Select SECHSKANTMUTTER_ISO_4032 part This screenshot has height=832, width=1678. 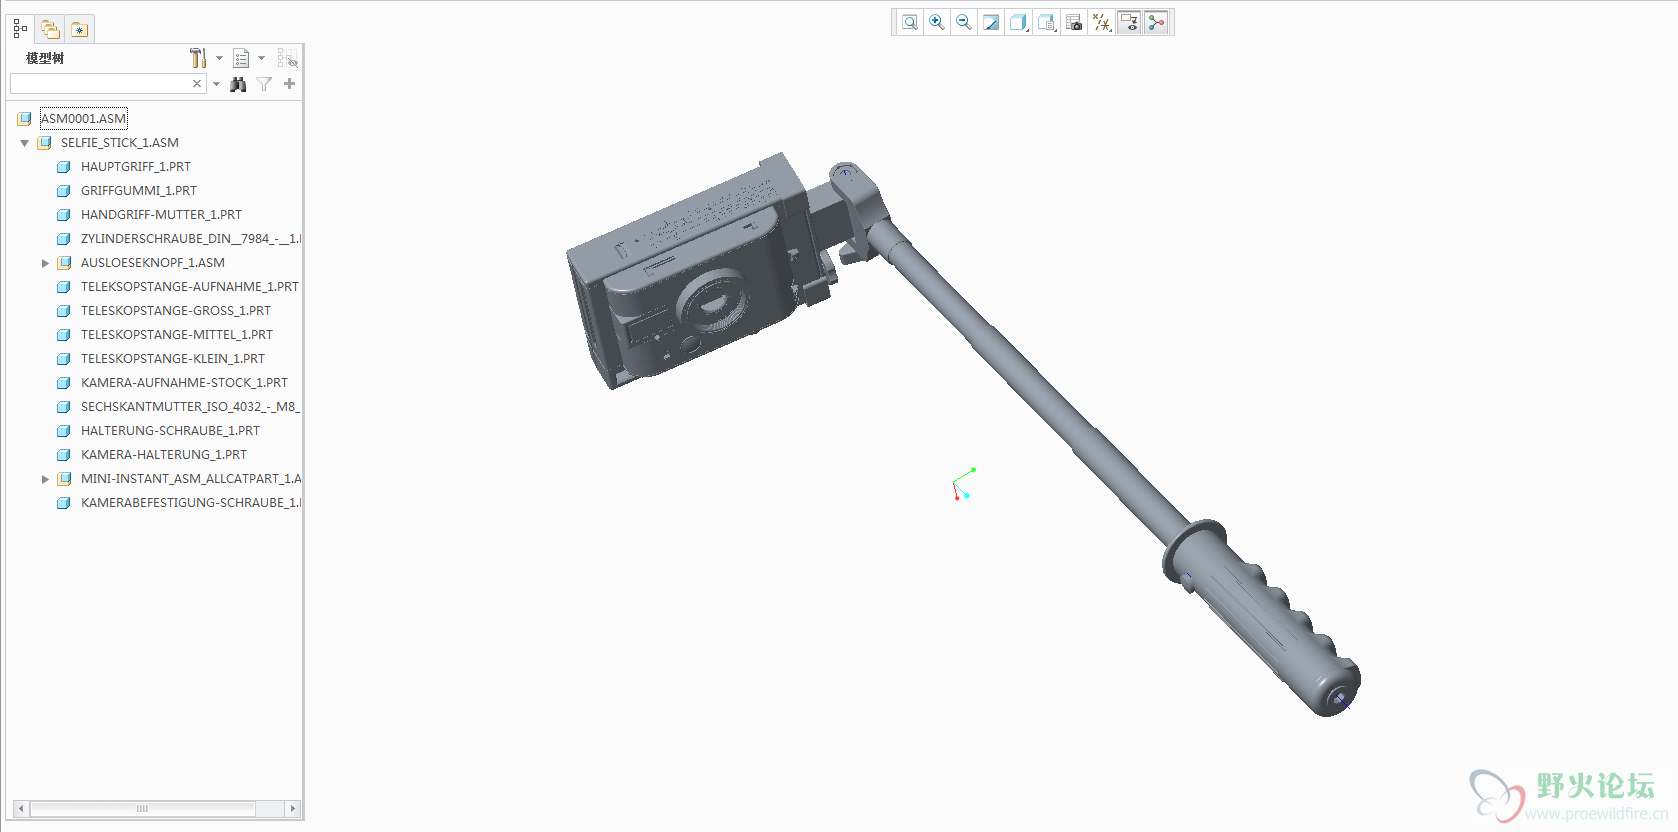click(190, 407)
